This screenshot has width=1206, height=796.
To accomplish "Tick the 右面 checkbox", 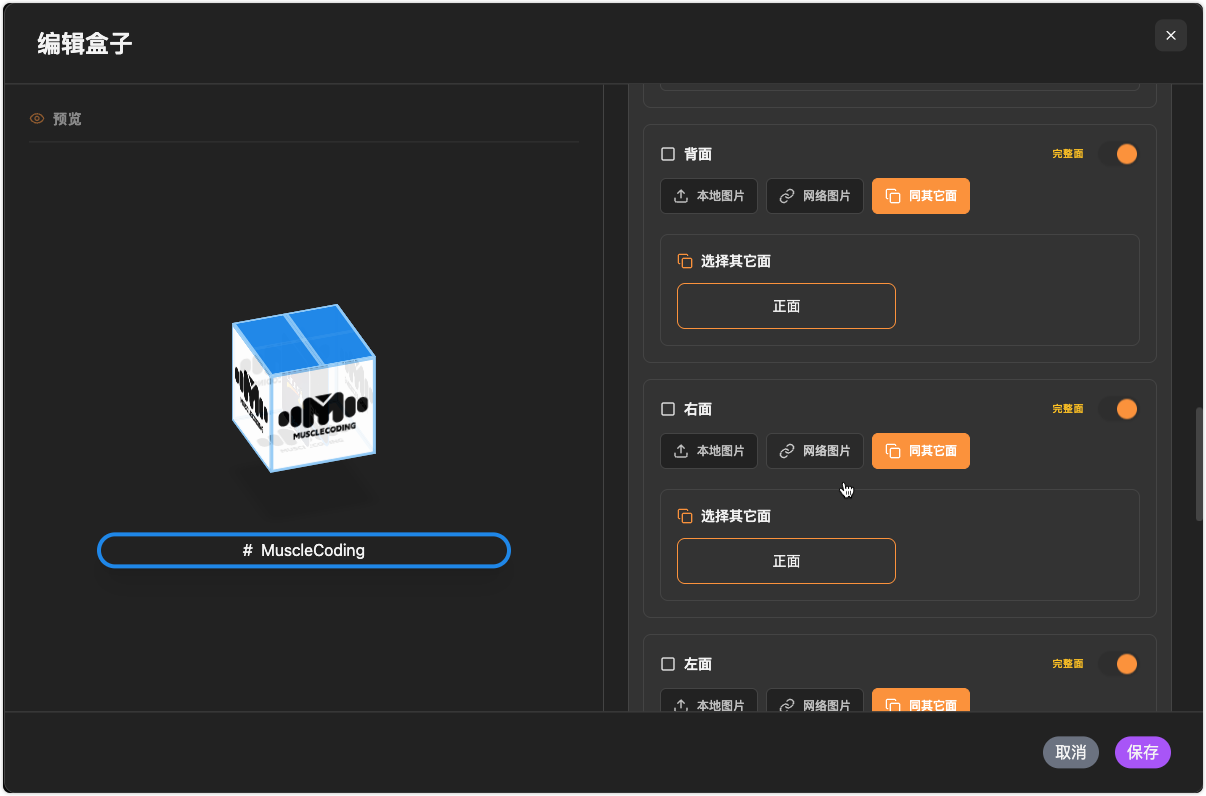I will pyautogui.click(x=668, y=409).
